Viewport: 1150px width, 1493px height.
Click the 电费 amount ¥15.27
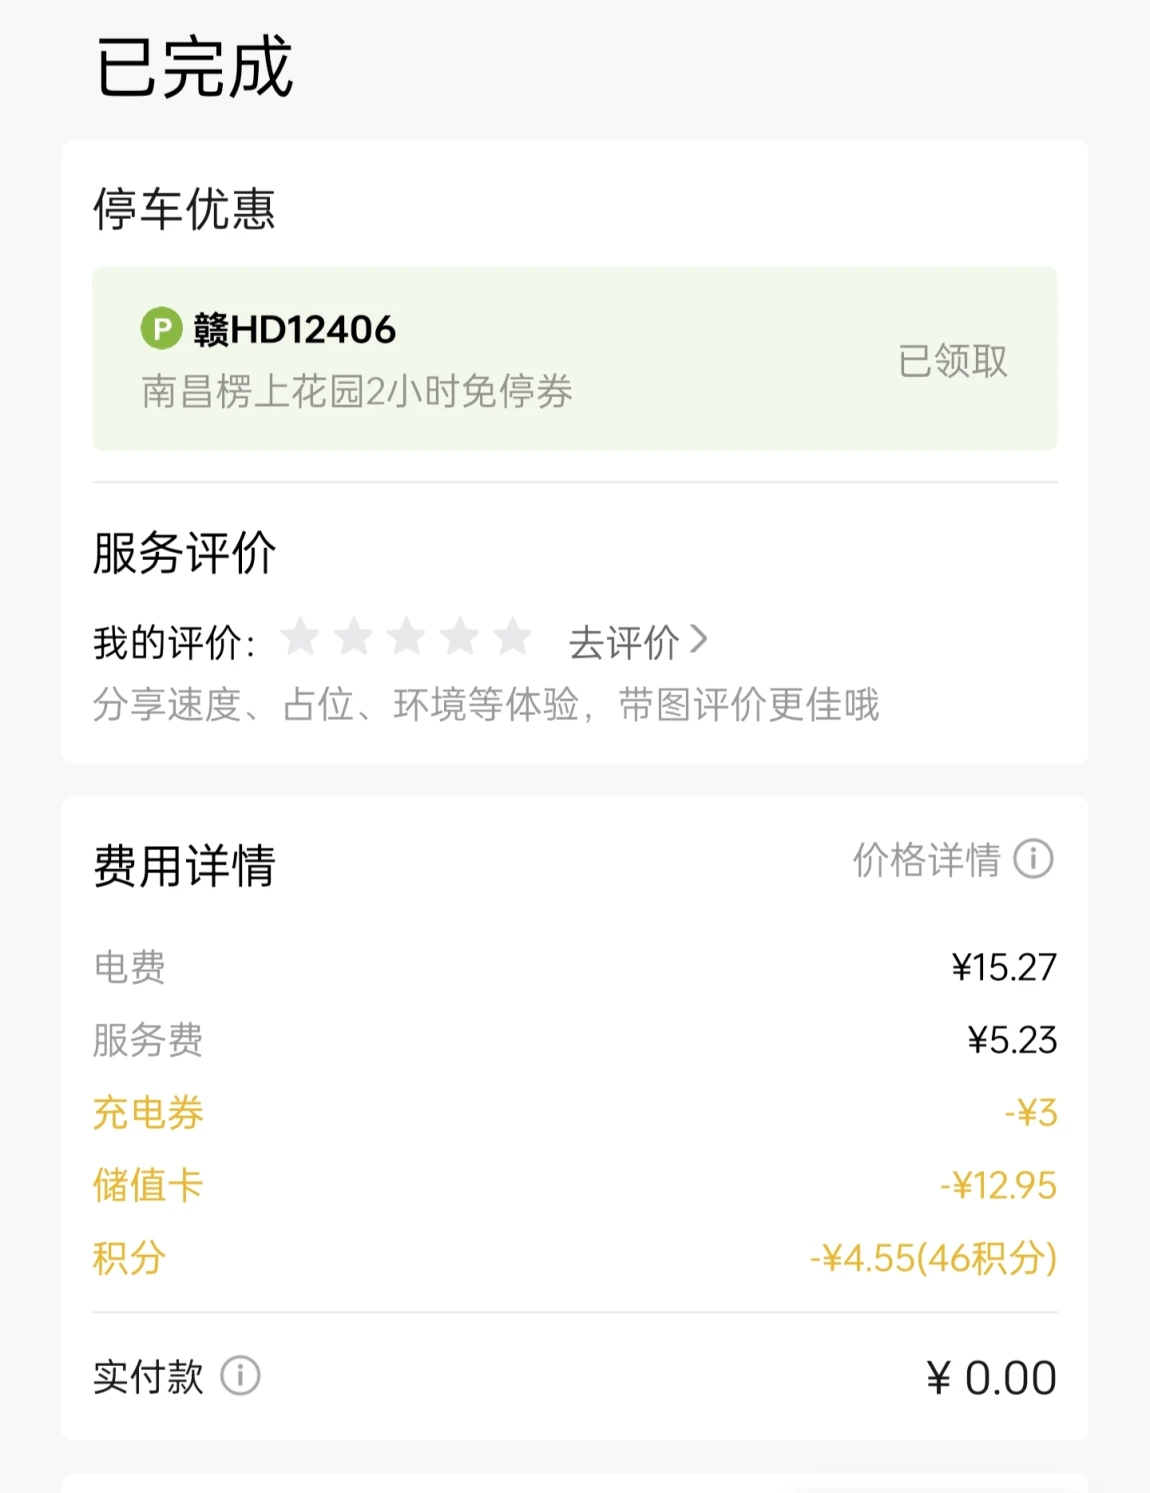1003,967
